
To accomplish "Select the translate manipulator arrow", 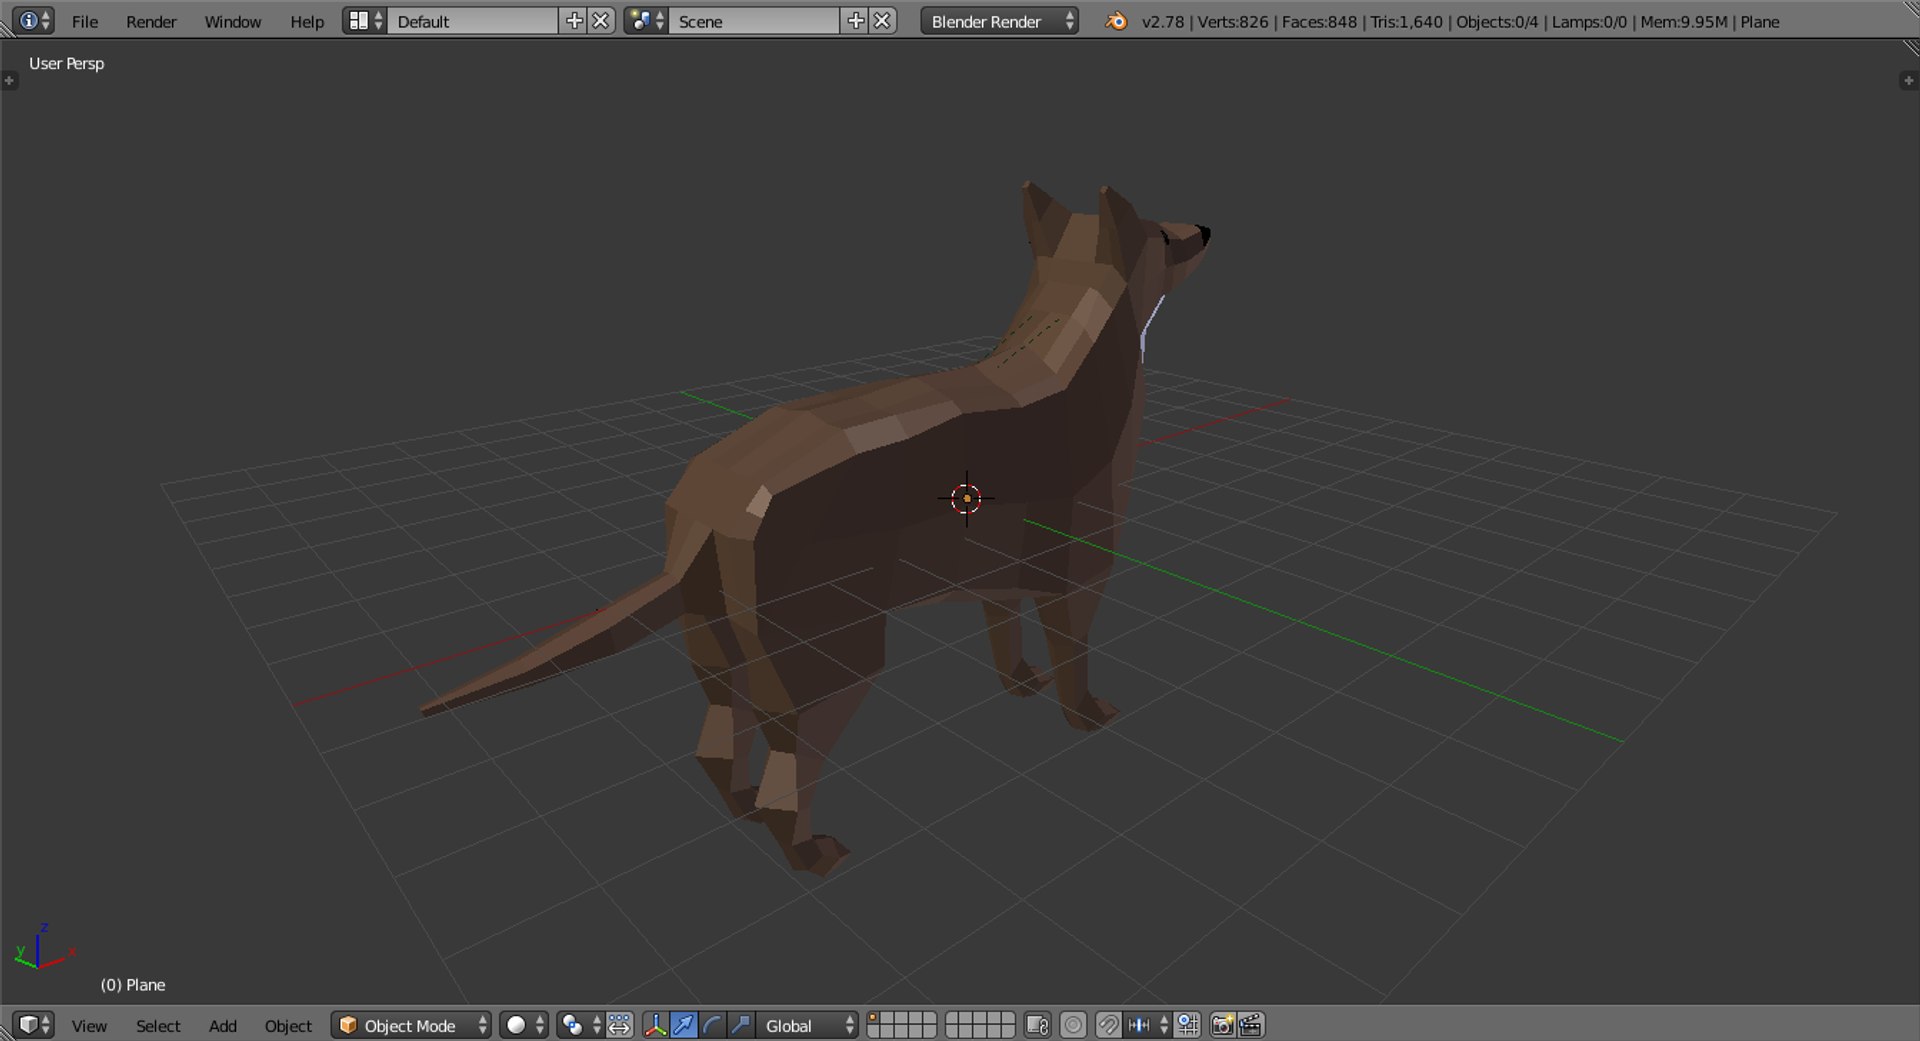I will [684, 1025].
